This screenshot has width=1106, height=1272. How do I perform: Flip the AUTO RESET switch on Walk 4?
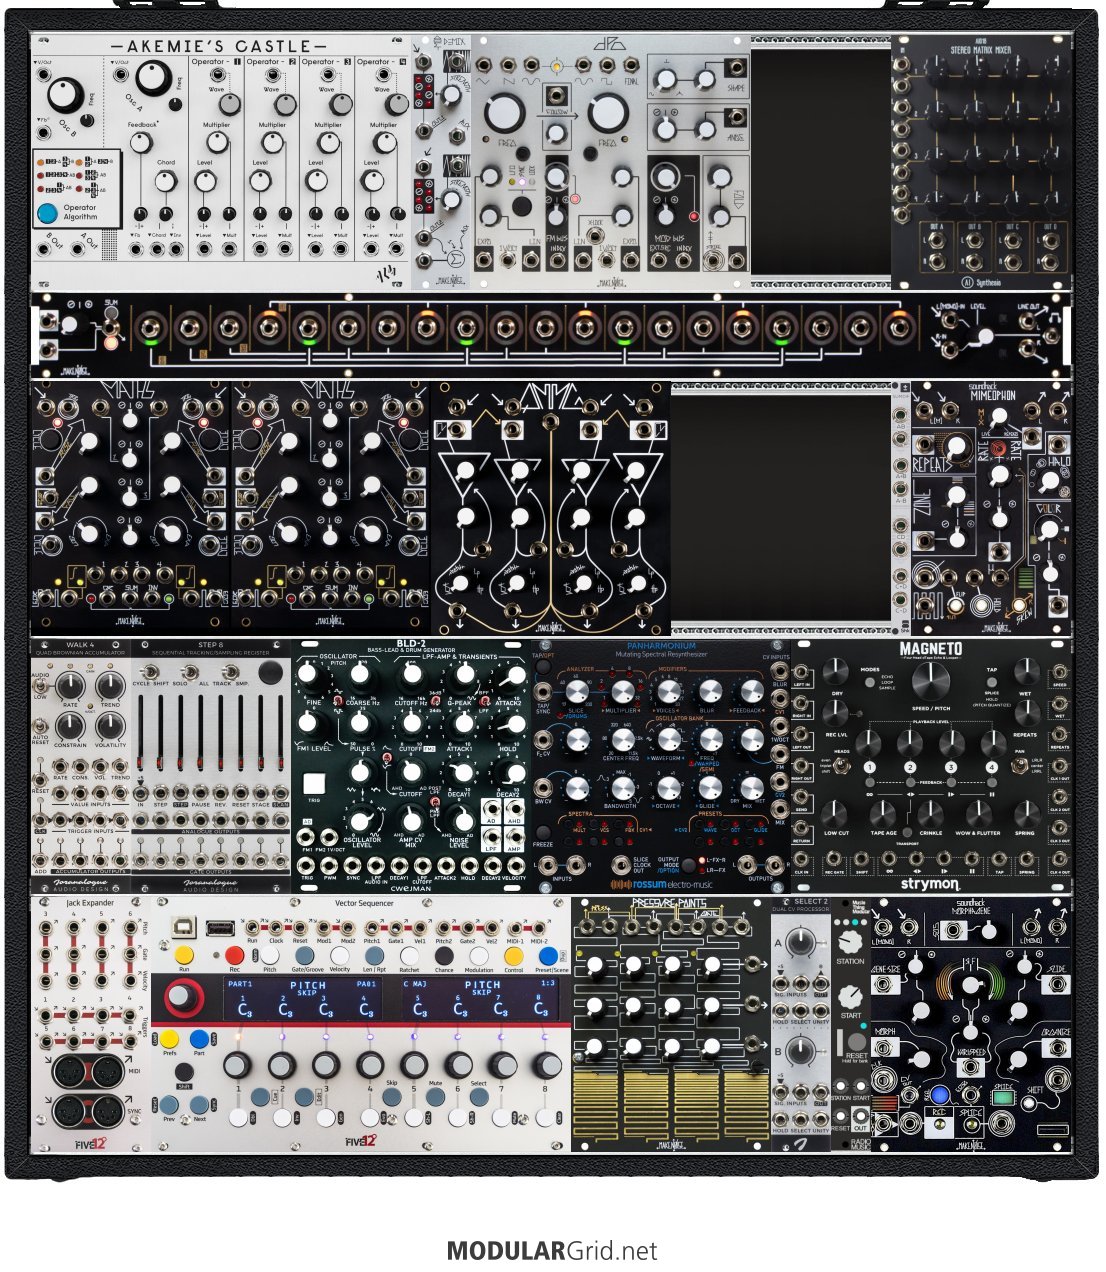41,727
